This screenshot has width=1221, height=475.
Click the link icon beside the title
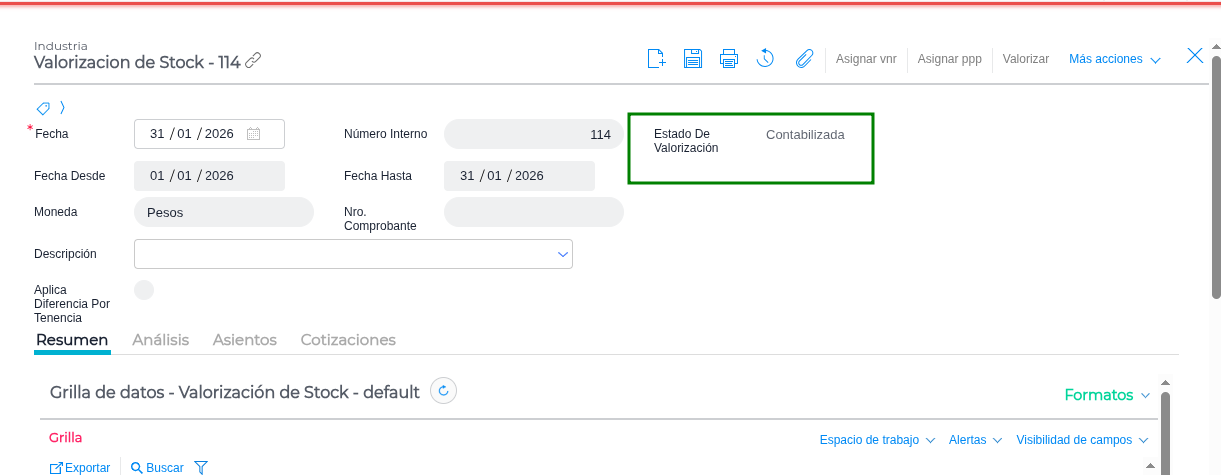click(x=253, y=62)
